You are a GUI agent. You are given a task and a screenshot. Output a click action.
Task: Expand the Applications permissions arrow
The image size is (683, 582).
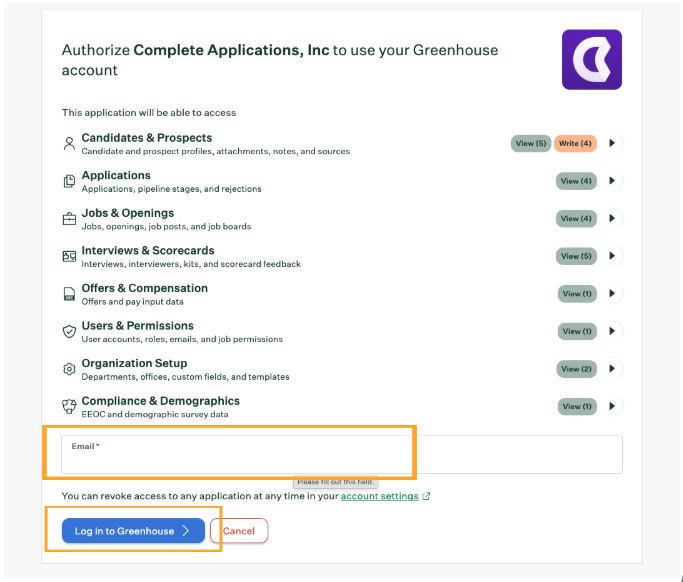point(612,180)
